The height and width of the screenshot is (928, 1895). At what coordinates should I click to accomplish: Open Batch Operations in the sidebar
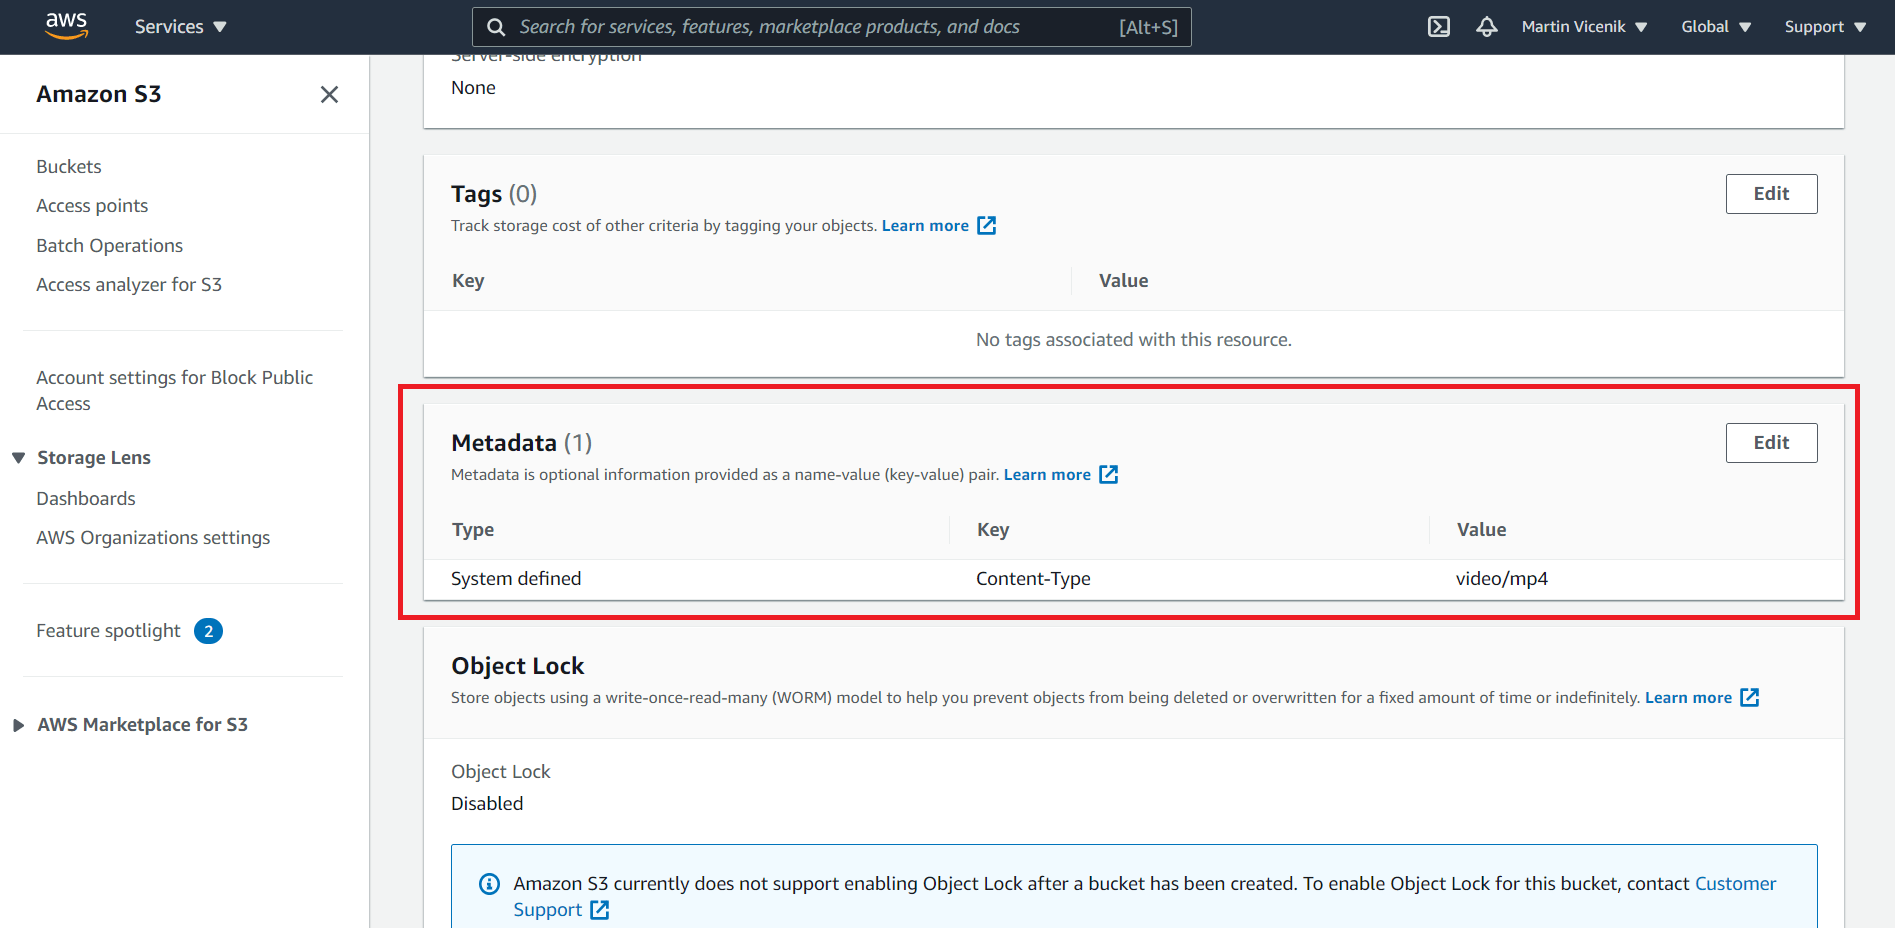point(110,245)
